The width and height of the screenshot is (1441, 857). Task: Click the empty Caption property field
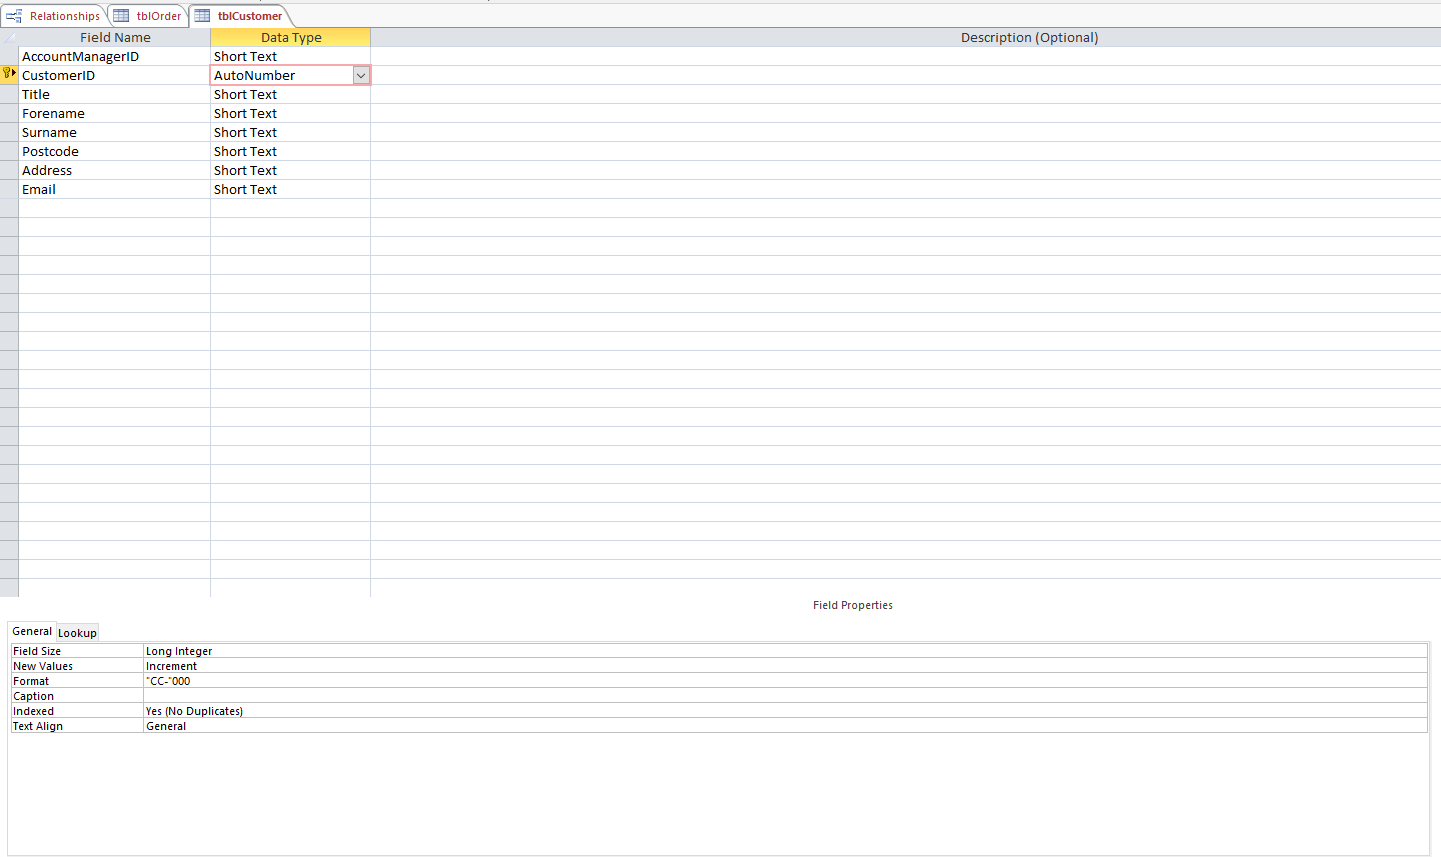pos(785,696)
